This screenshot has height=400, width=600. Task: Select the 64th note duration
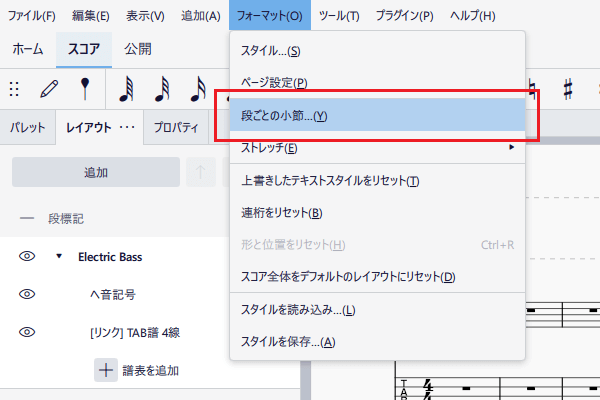[126, 89]
